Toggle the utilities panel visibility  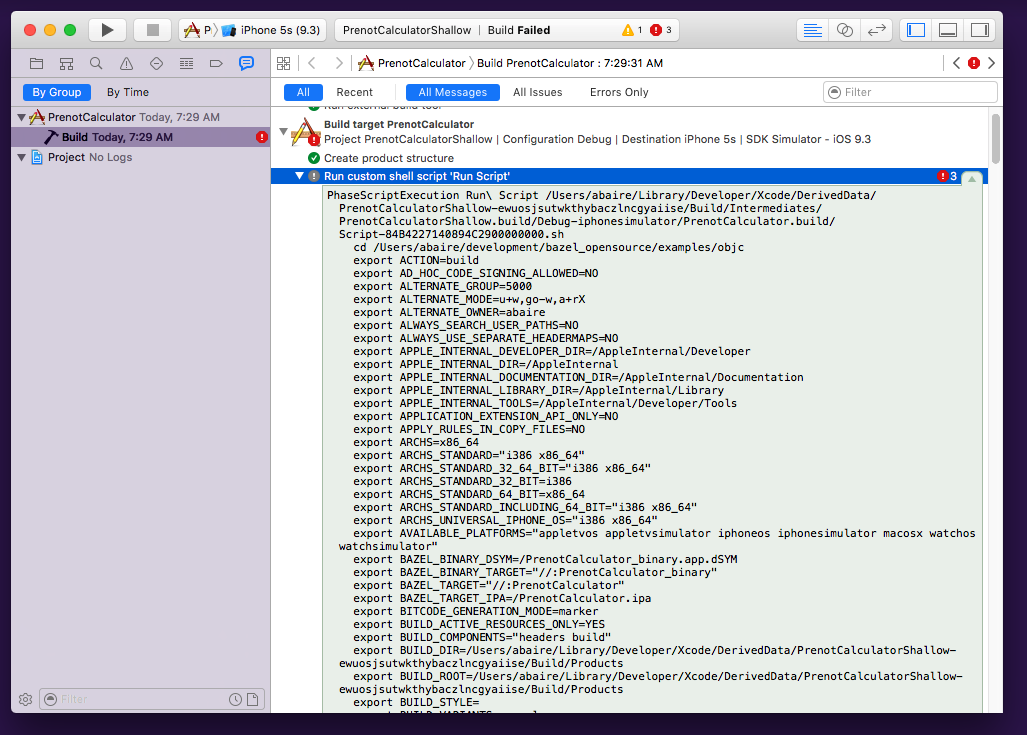[980, 30]
